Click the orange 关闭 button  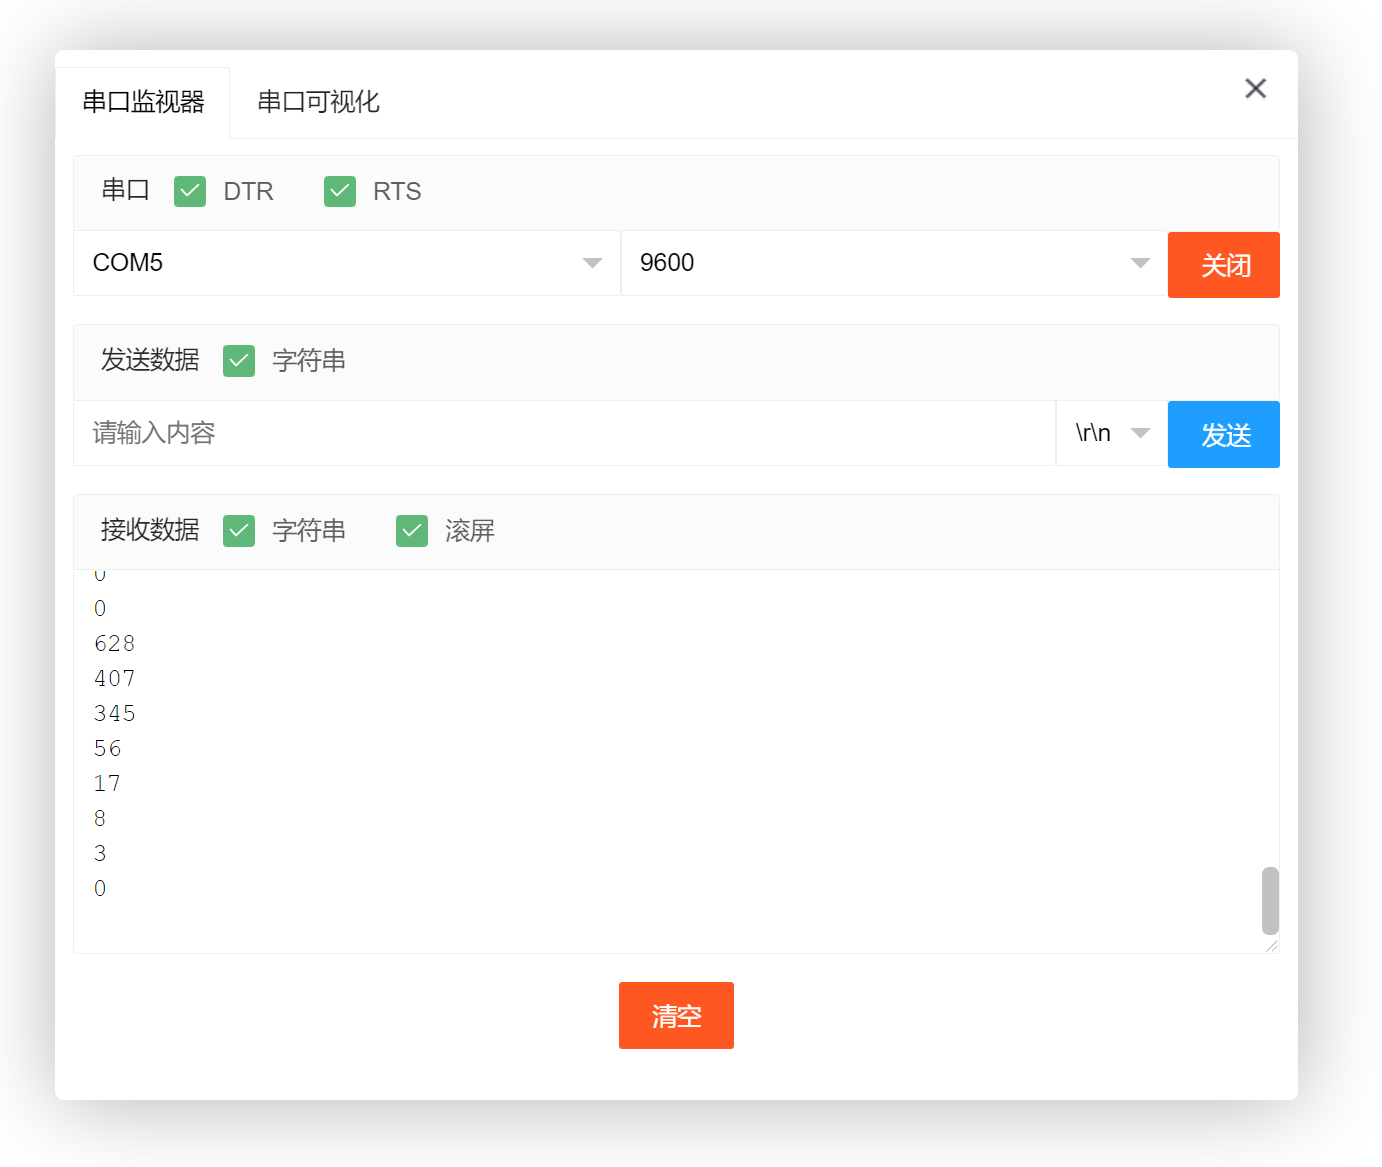click(1223, 265)
